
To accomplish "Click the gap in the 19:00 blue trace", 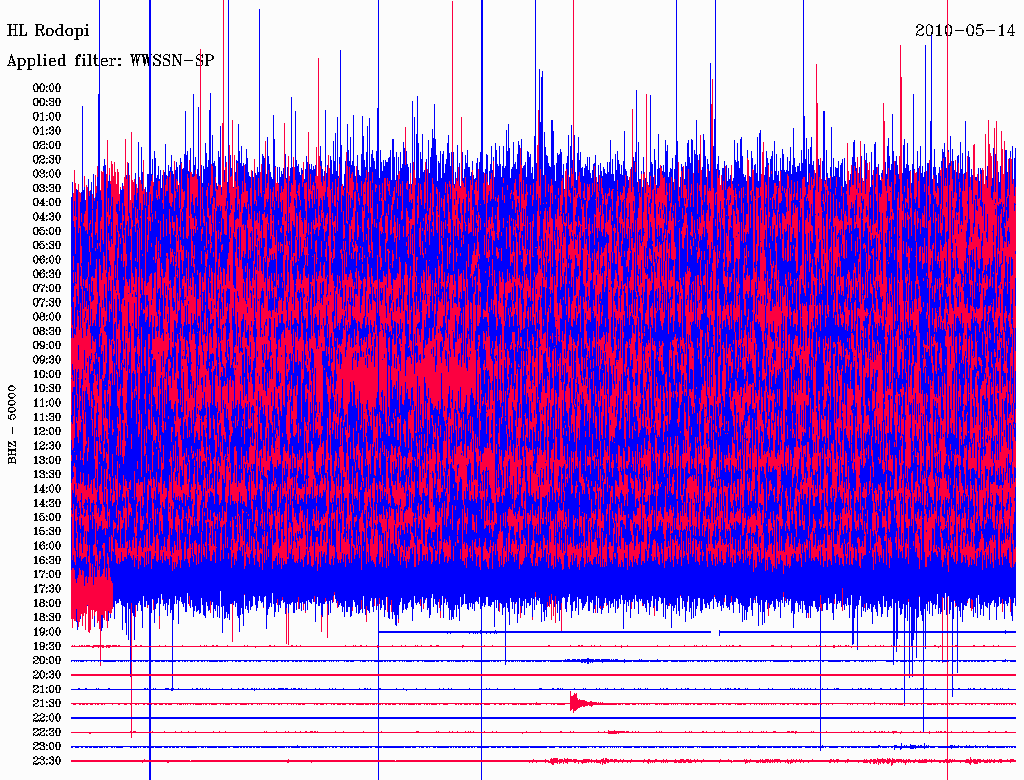I will [716, 632].
